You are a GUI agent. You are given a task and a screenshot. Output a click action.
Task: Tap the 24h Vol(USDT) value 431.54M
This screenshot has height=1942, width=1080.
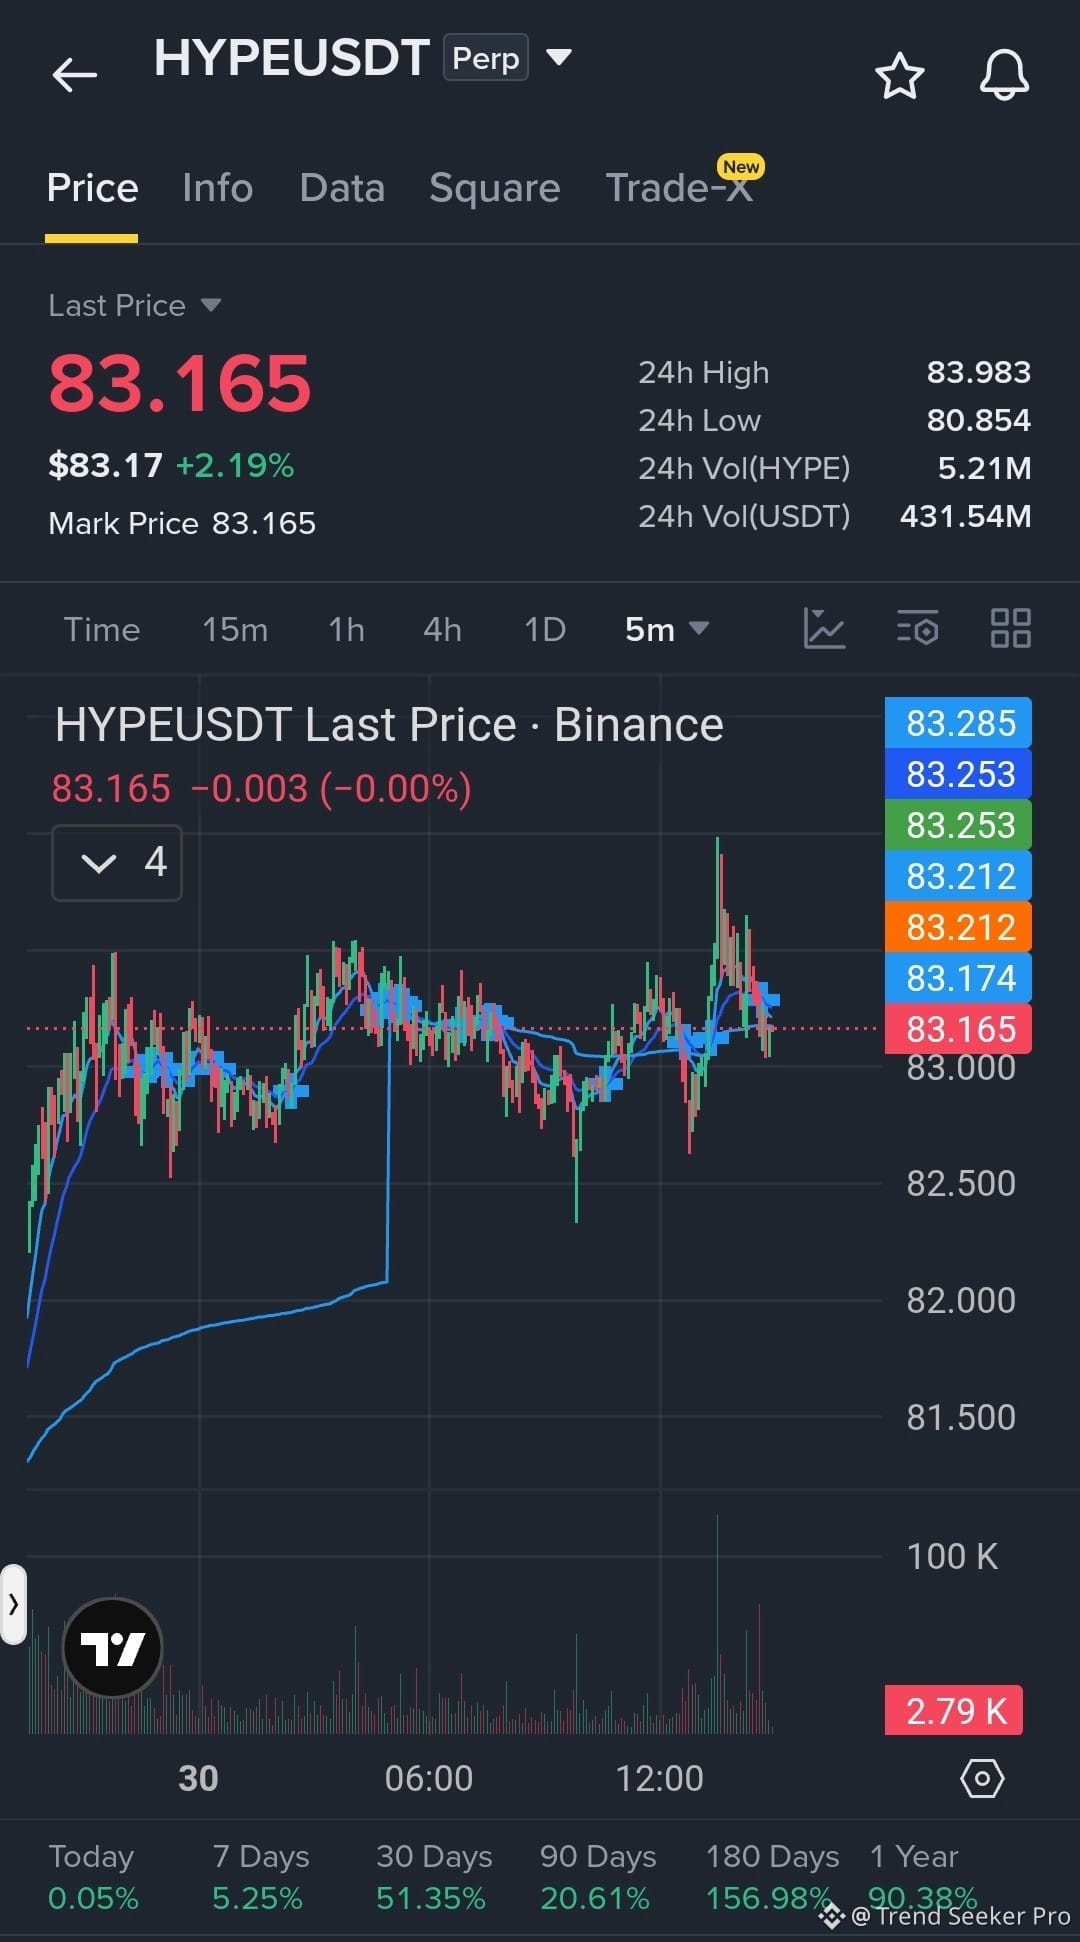pos(965,516)
